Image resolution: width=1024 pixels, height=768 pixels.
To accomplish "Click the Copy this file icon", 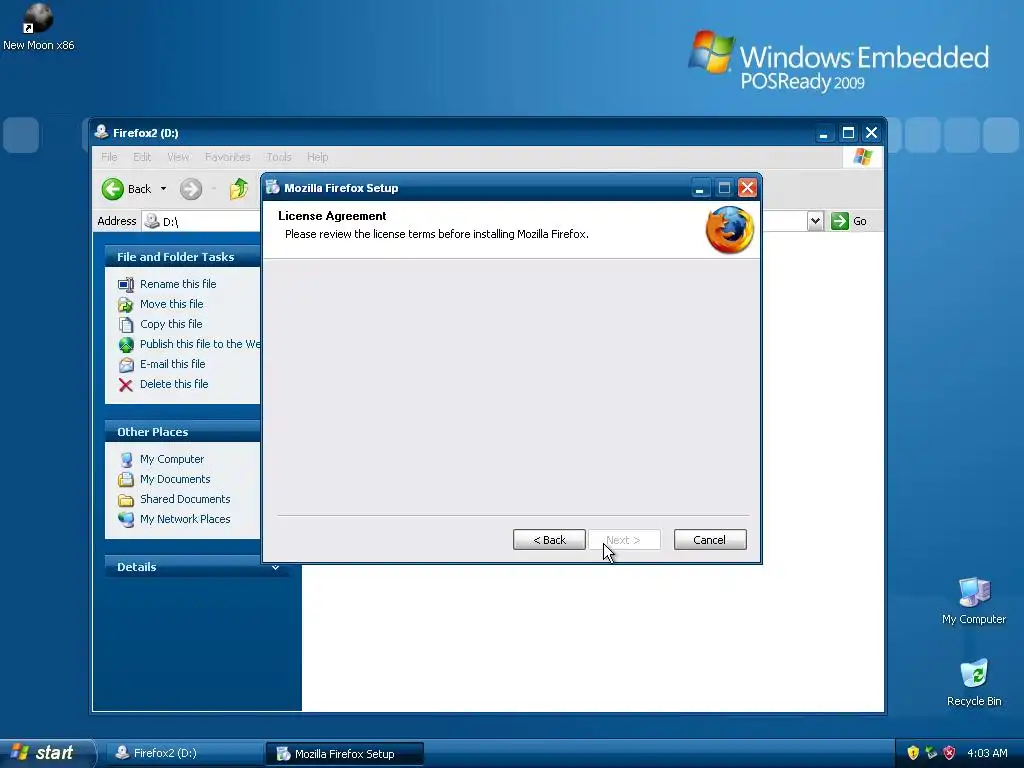I will (x=126, y=325).
